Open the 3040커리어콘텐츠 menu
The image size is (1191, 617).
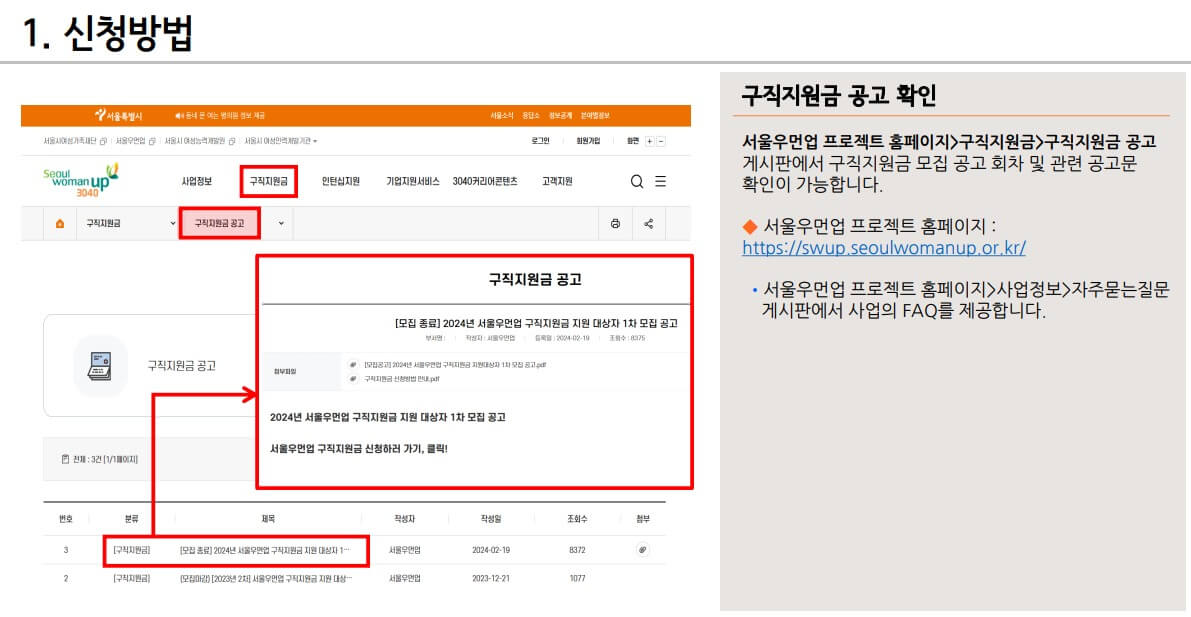[485, 182]
